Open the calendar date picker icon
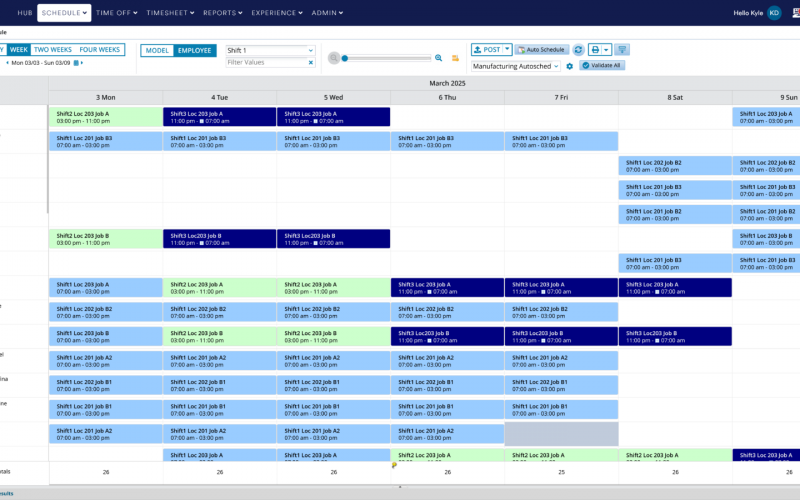 (76, 63)
